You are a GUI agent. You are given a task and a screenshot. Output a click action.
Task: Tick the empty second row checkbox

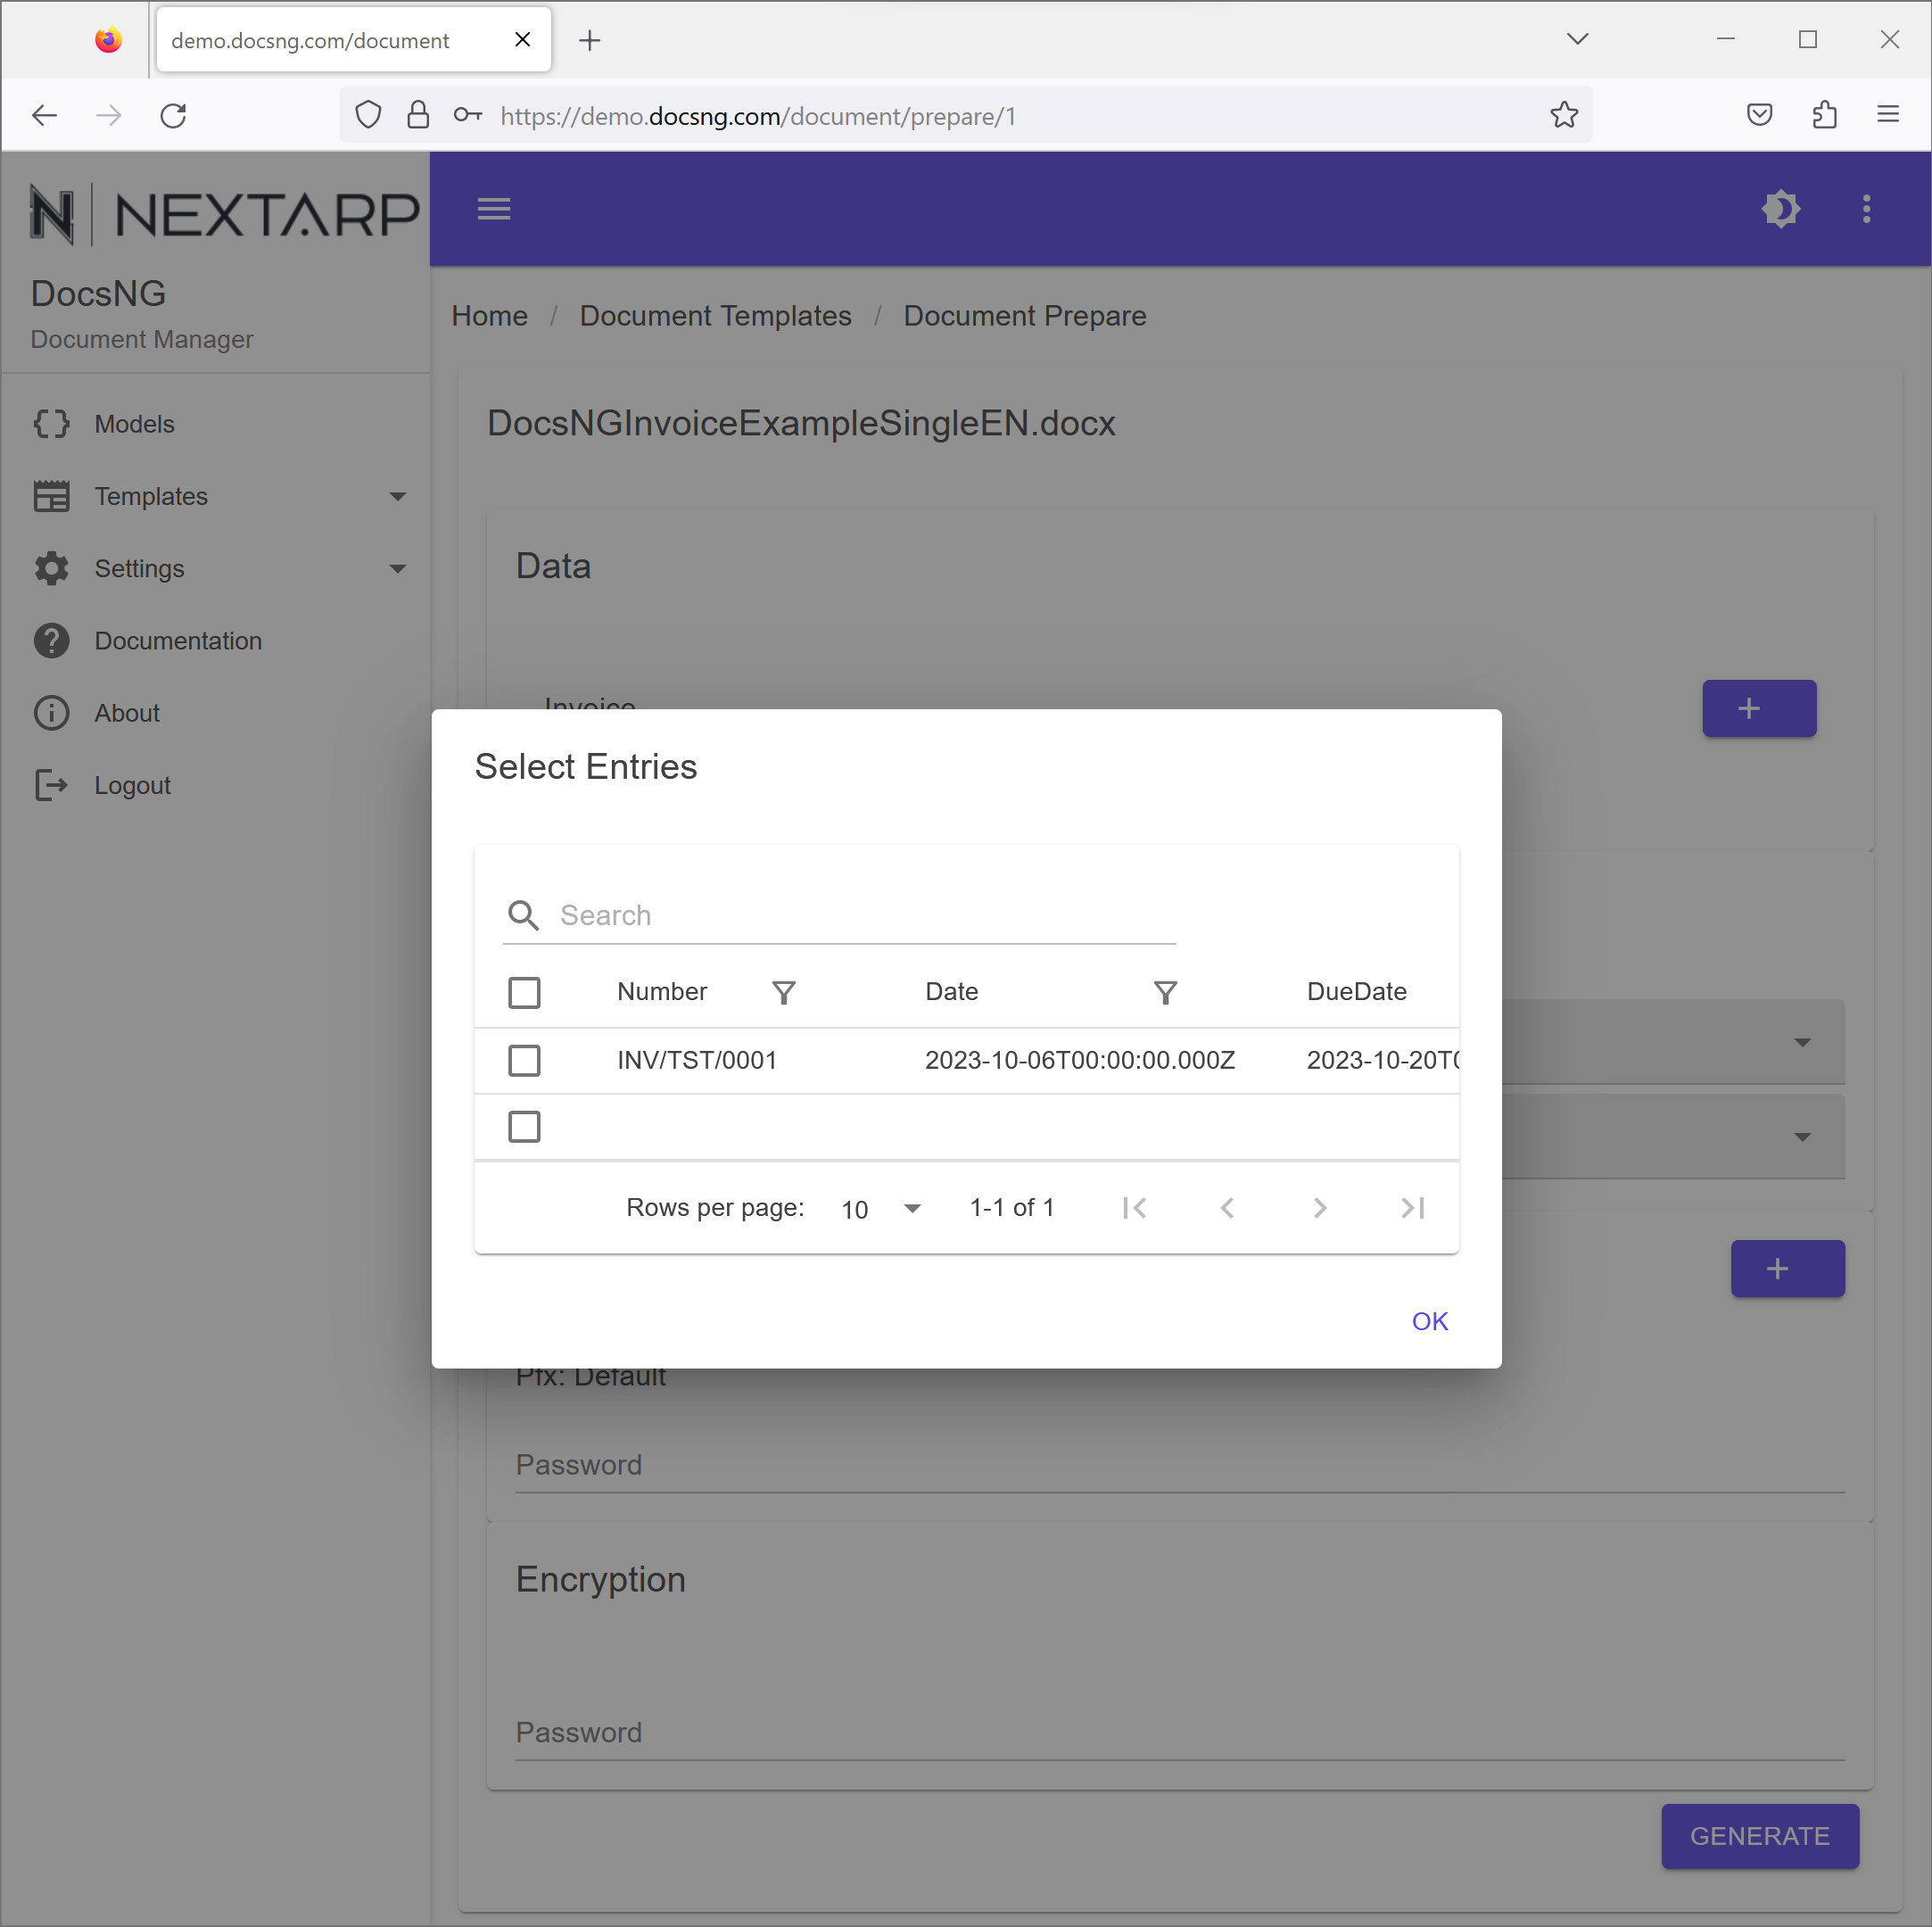(x=524, y=1127)
